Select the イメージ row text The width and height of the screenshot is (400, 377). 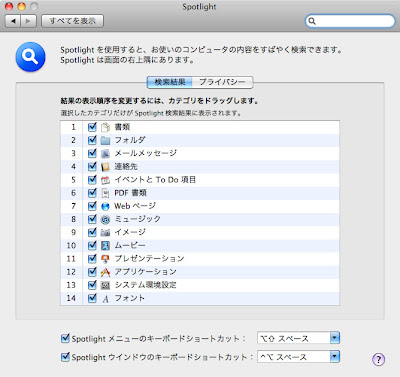pos(130,232)
